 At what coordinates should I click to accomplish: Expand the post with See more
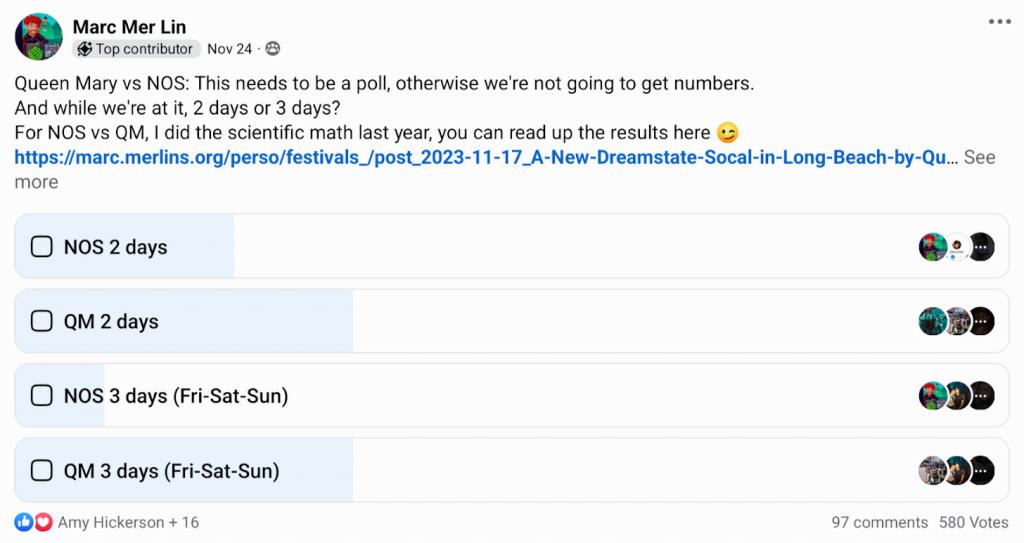[x=980, y=157]
